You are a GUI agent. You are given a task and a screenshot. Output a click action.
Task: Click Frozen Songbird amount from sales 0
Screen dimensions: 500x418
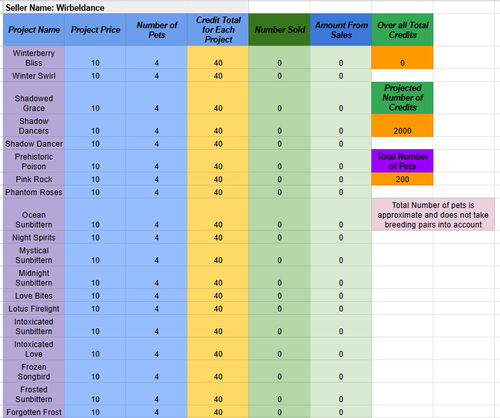(x=341, y=372)
